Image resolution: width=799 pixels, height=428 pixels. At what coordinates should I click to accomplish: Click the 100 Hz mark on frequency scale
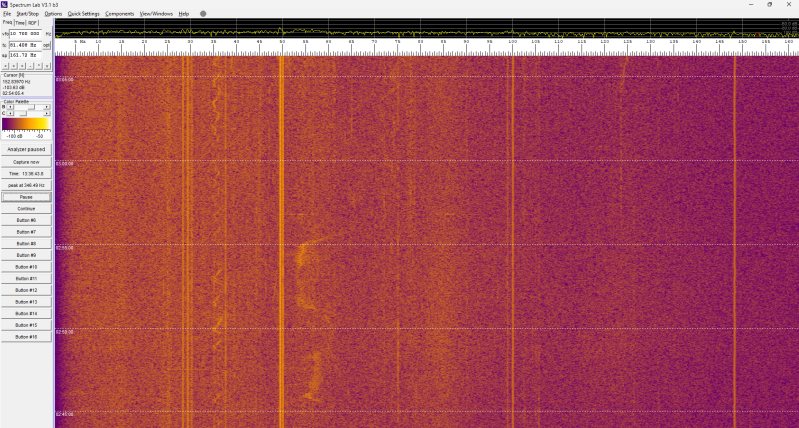coord(512,42)
